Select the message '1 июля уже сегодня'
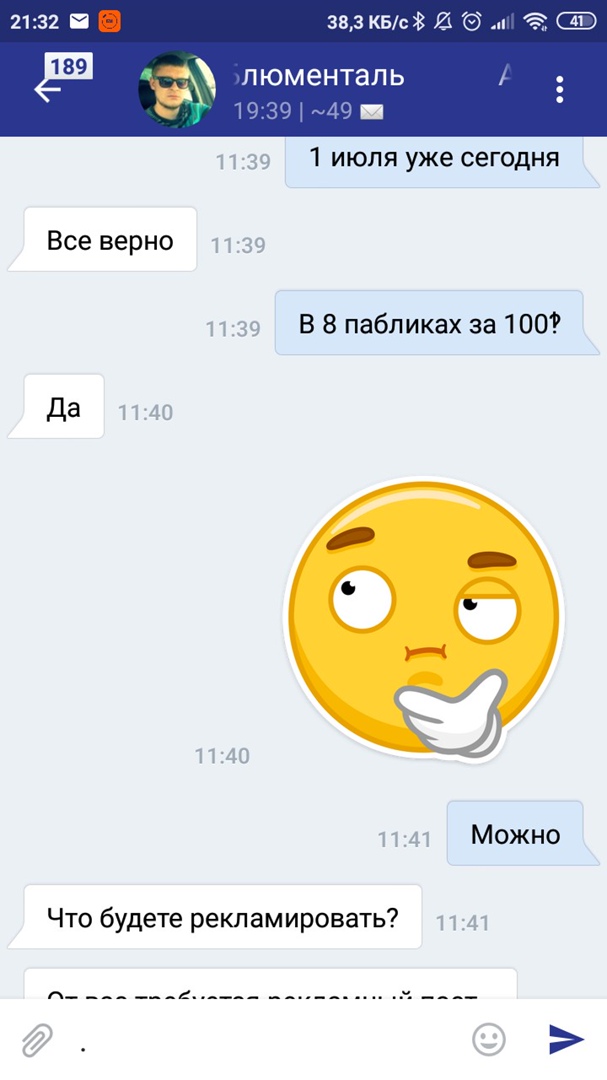This screenshot has height=1080, width=607. coord(435,158)
